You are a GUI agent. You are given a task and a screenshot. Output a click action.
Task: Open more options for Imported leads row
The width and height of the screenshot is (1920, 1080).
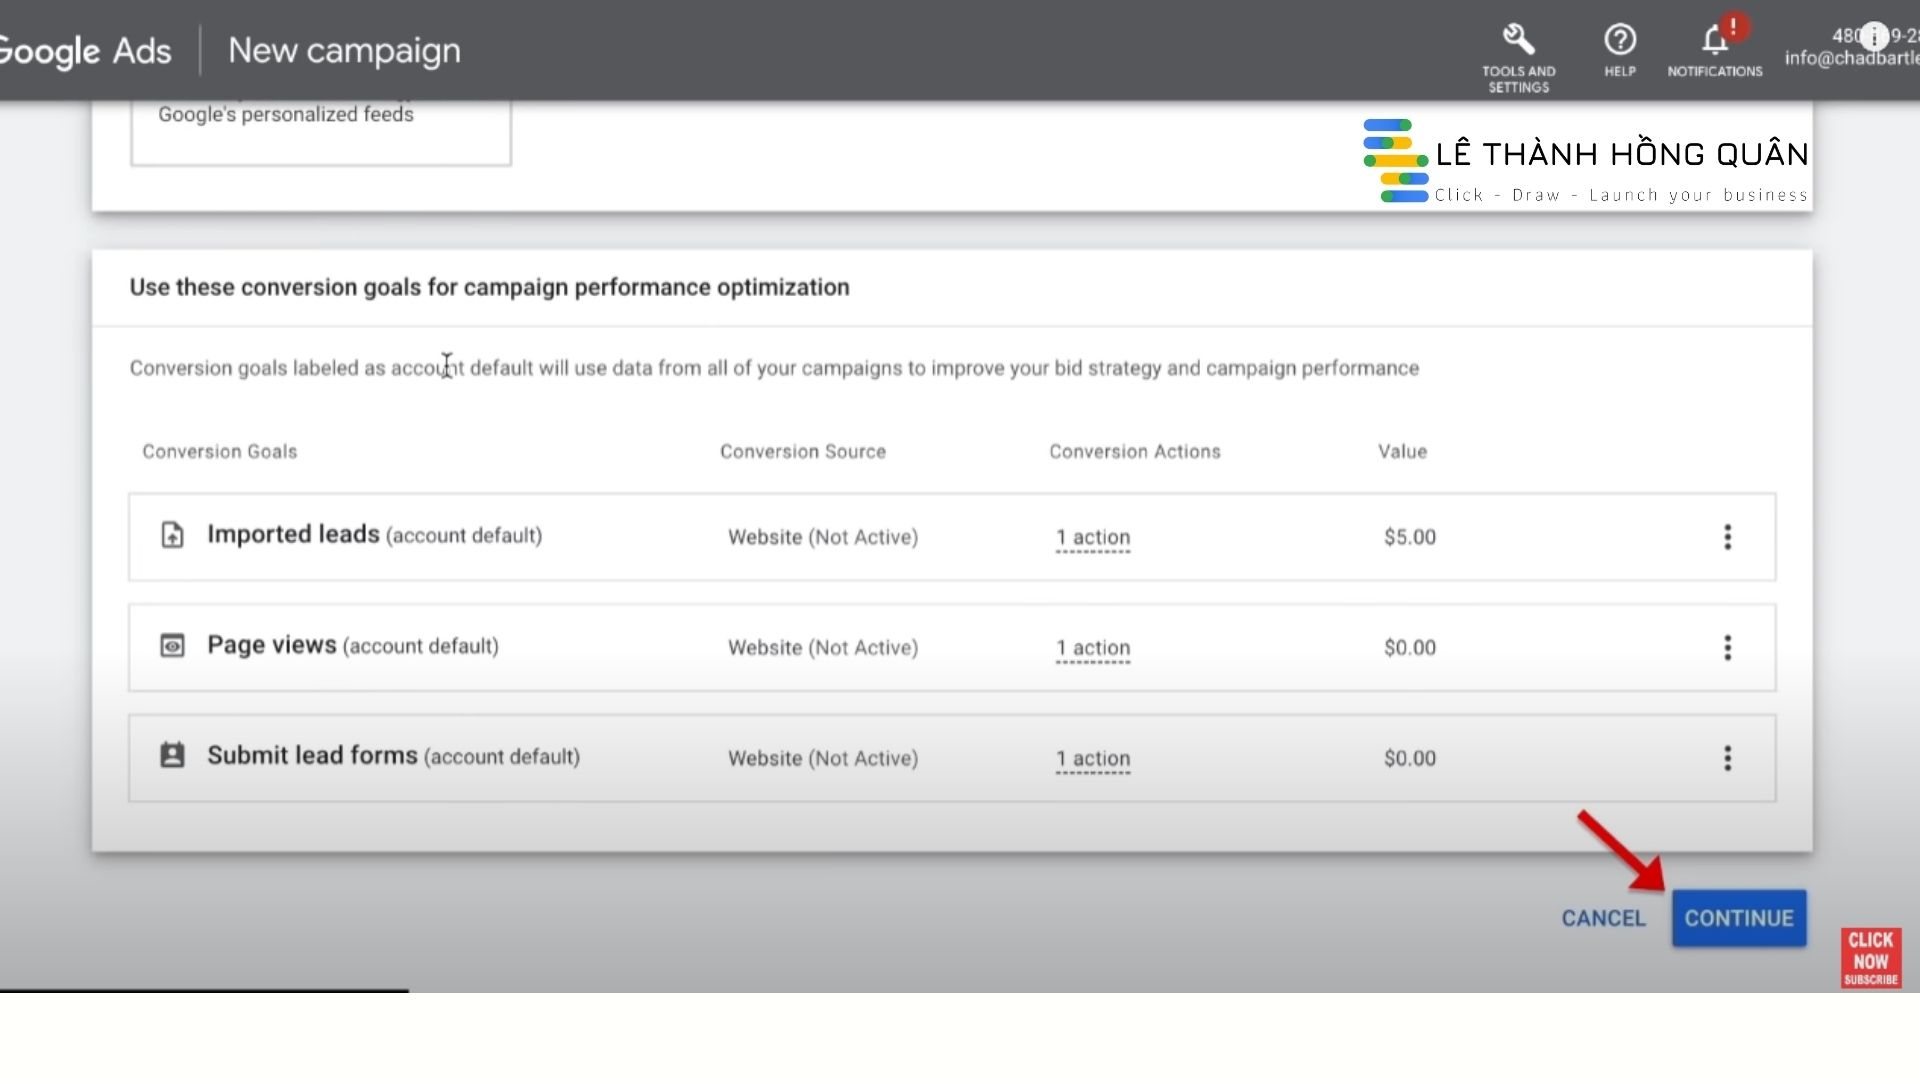pos(1727,537)
